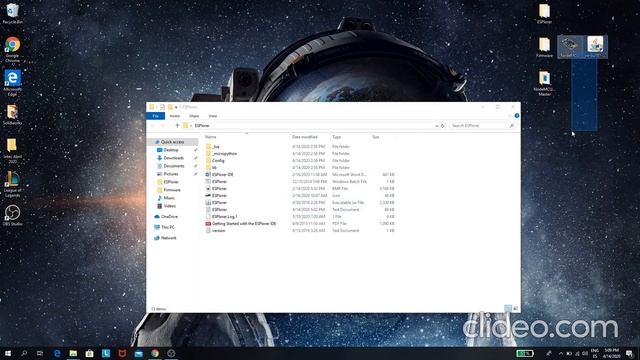The width and height of the screenshot is (640, 360).
Task: Sort files by Type column
Action: coord(337,137)
